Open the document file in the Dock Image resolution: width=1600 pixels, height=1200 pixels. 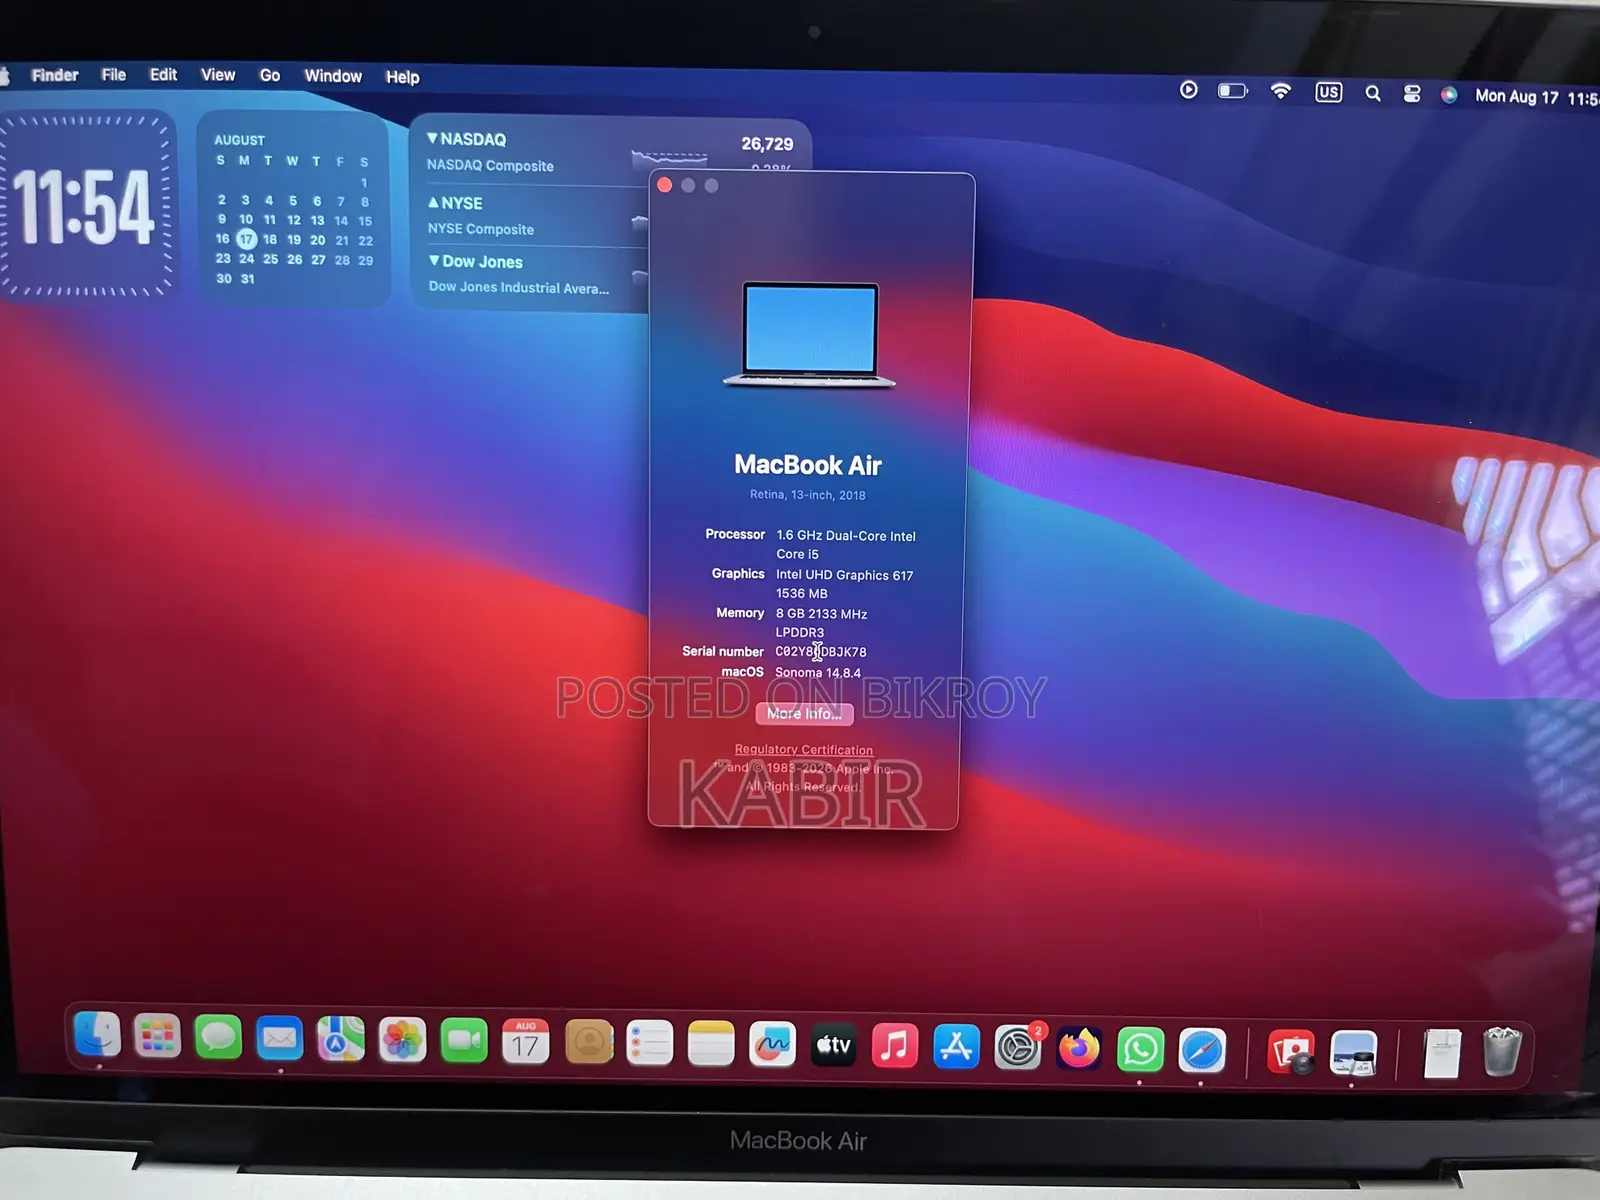tap(1441, 1054)
